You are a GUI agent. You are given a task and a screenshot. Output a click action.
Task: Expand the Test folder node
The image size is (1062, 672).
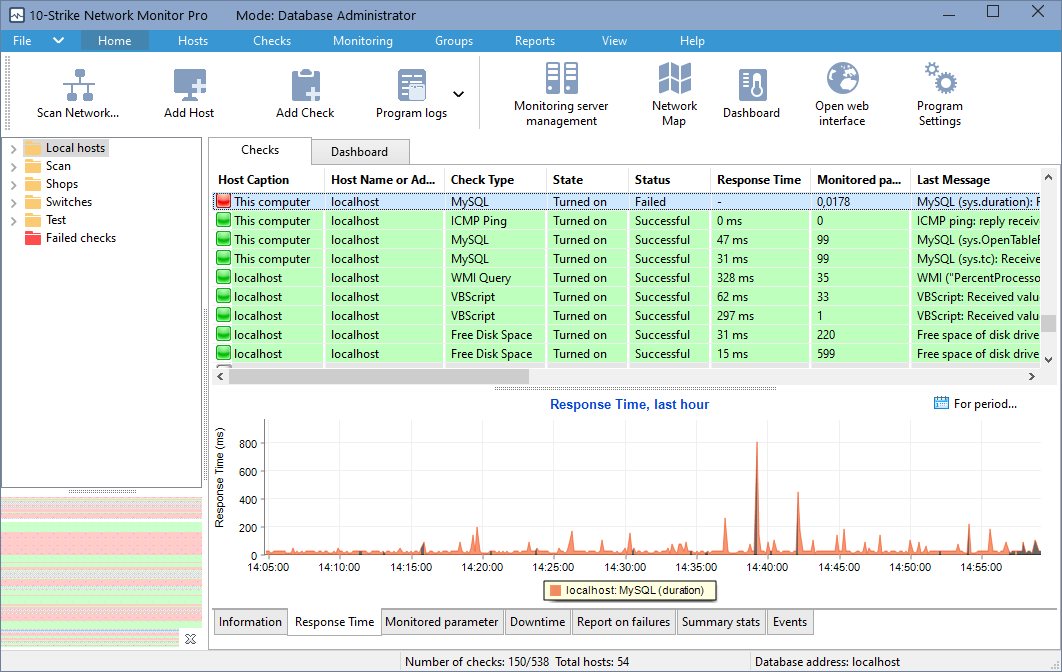tap(14, 220)
